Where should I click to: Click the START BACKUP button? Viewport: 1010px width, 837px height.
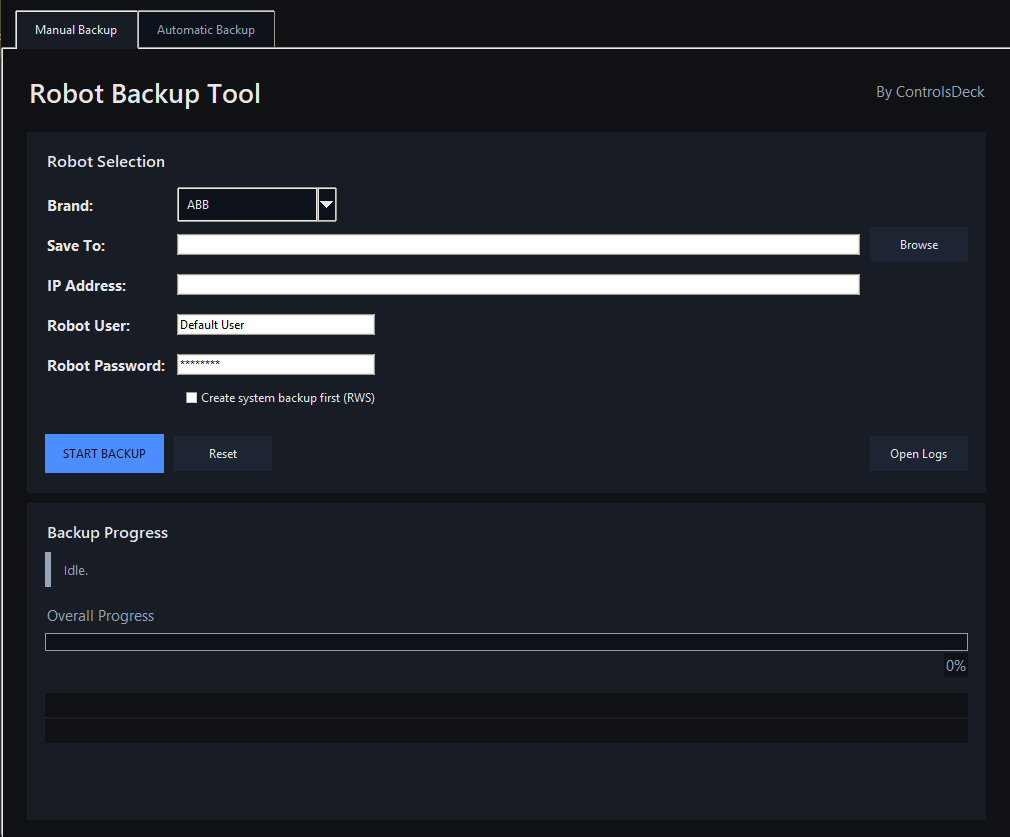pos(104,453)
